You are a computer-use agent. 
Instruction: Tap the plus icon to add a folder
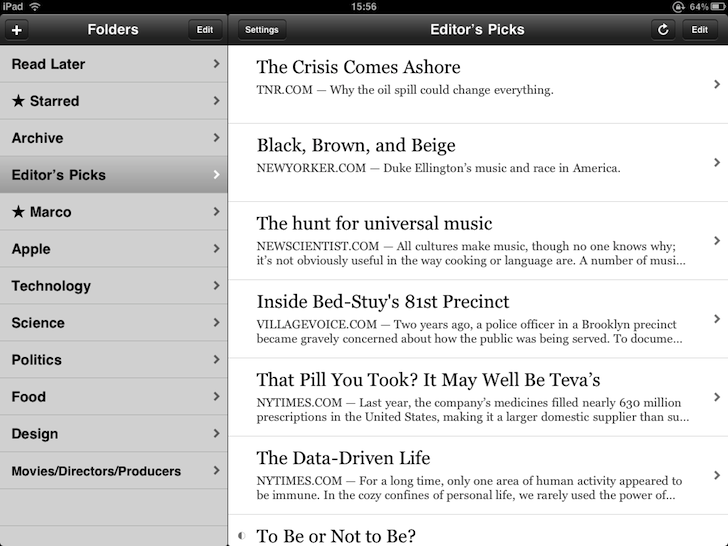(17, 30)
